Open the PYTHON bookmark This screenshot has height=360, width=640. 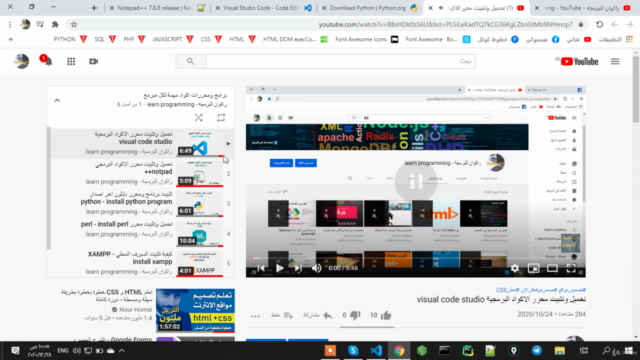(70, 39)
